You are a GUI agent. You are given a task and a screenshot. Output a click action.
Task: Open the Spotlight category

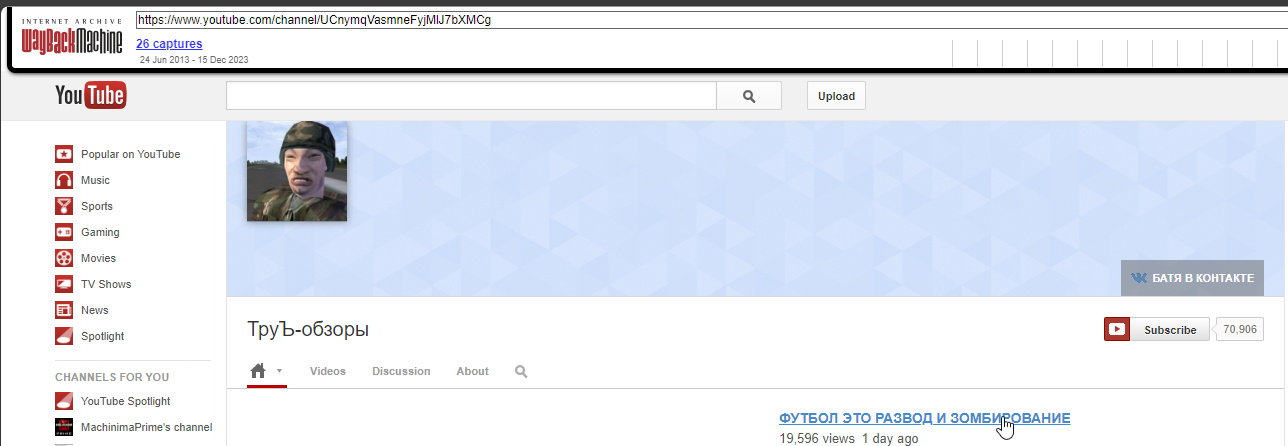click(x=103, y=336)
